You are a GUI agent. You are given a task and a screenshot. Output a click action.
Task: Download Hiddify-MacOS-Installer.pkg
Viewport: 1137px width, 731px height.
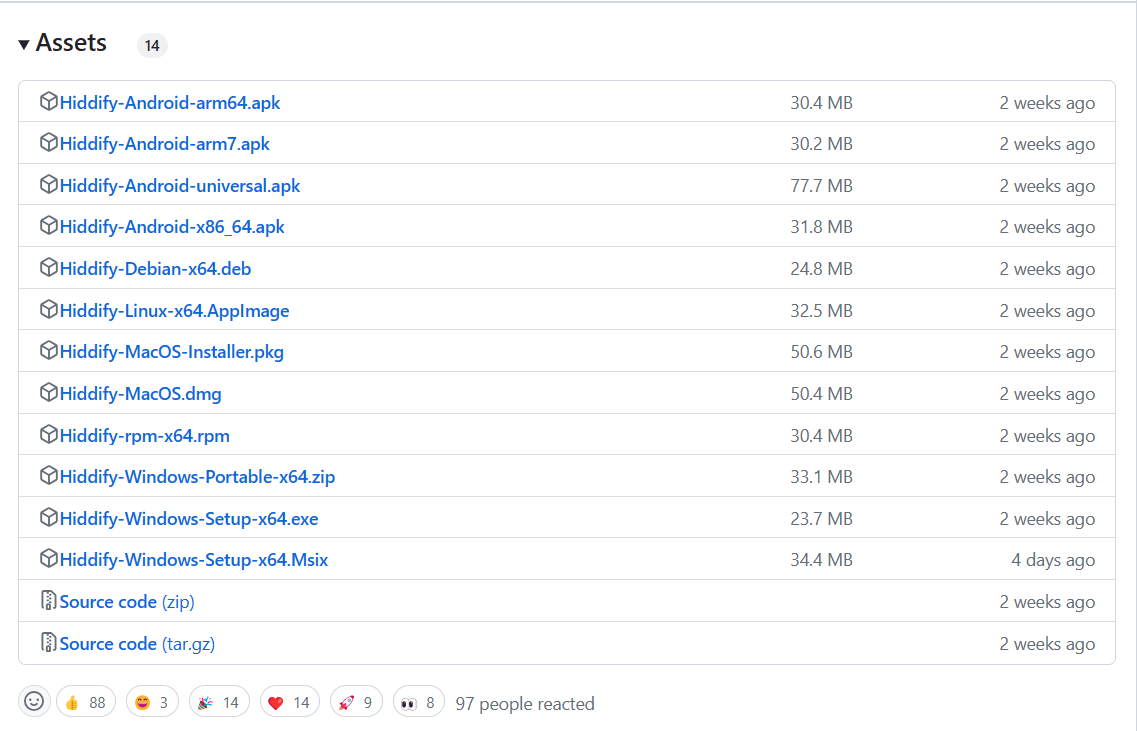coord(172,352)
